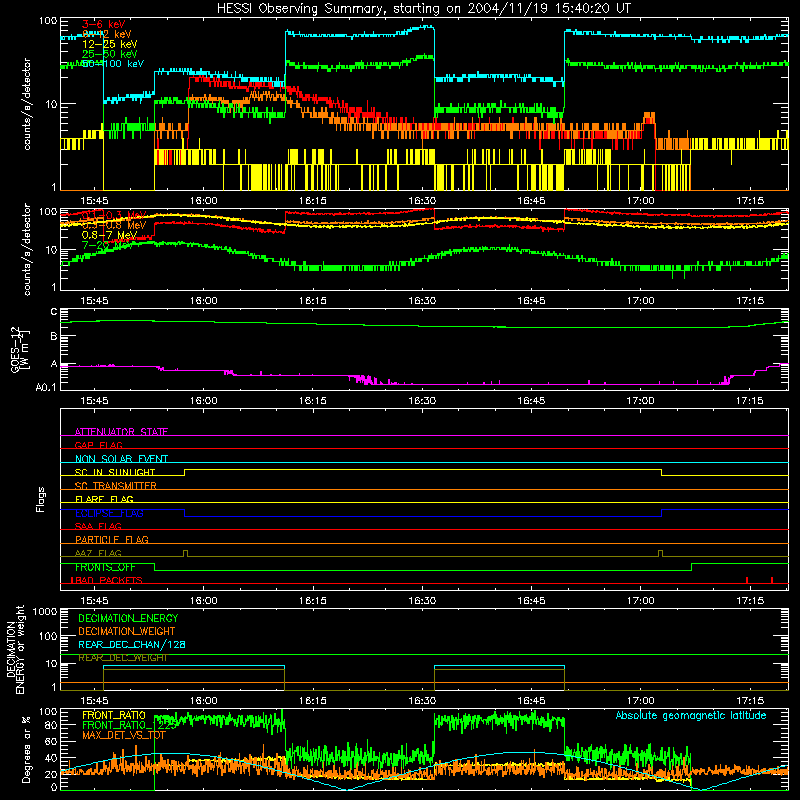The width and height of the screenshot is (800, 800).
Task: Click the REAR_DEC_WEIGHT legend label
Action: coord(122,658)
